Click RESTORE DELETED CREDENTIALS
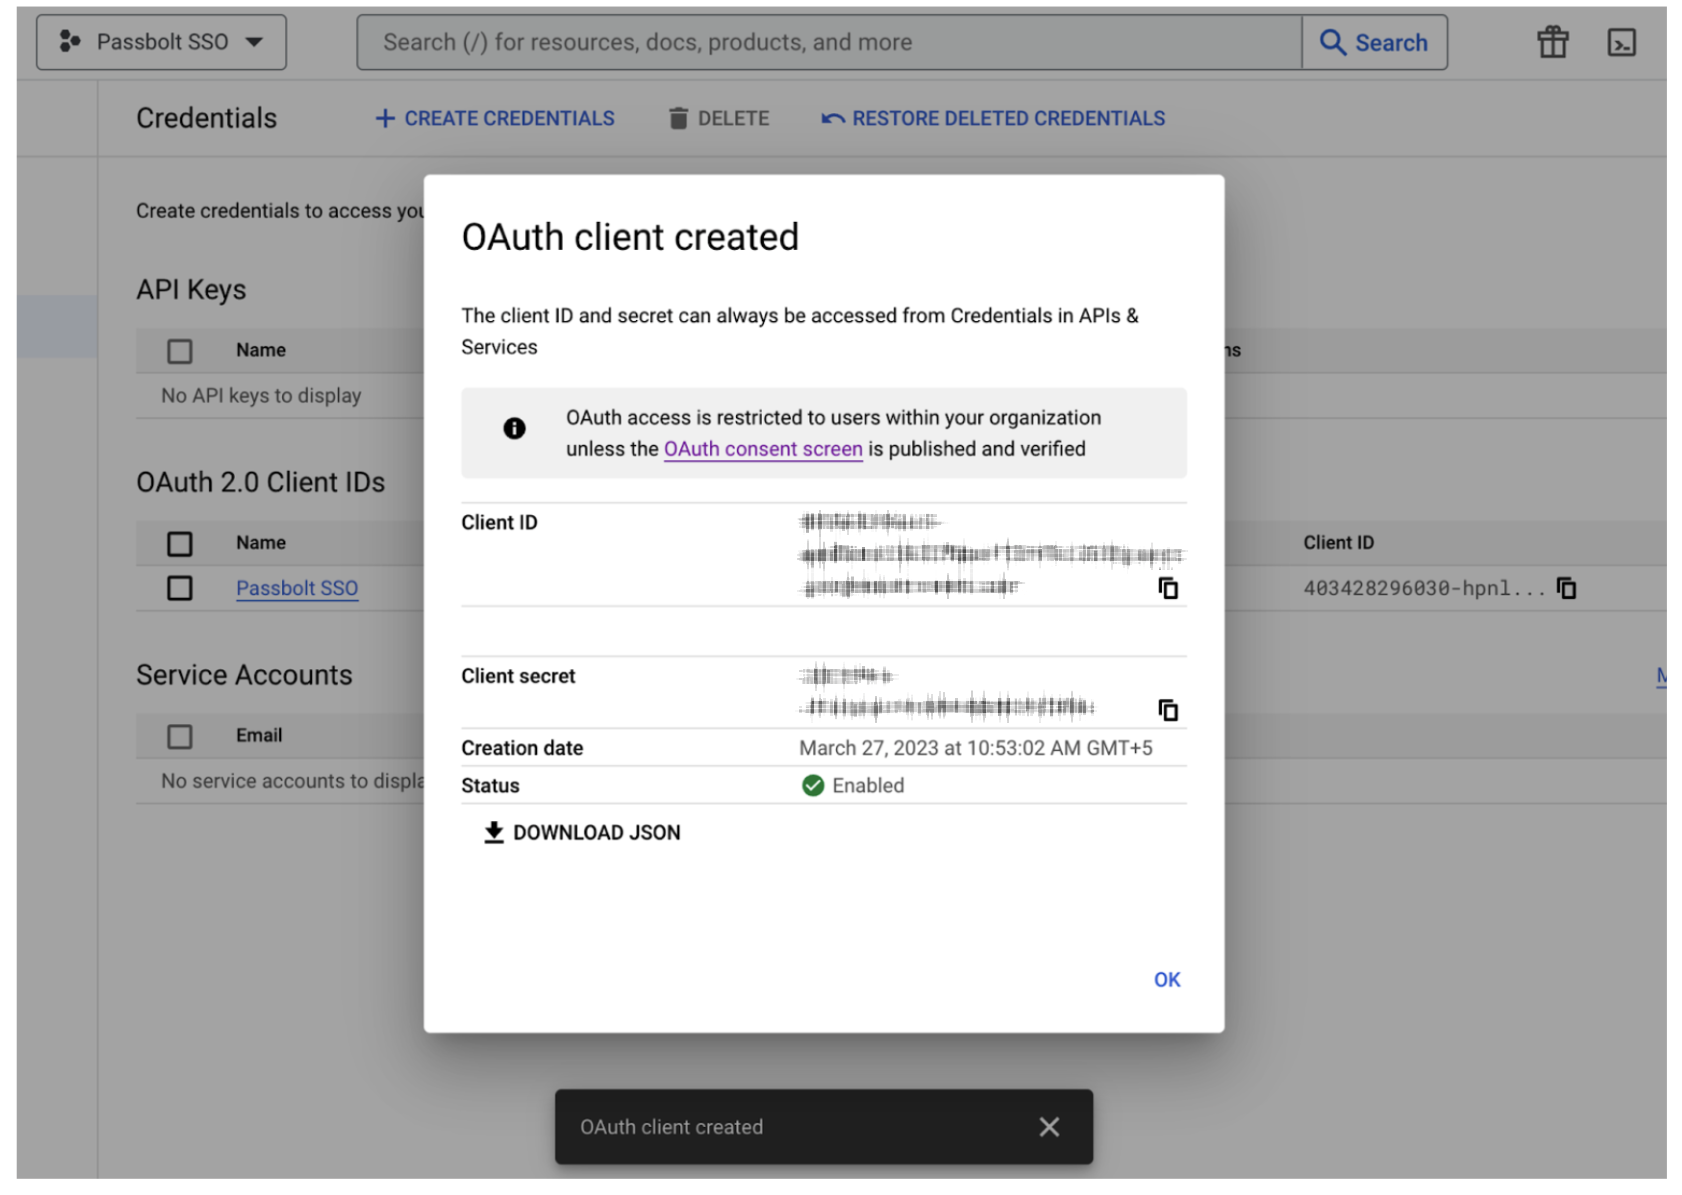The width and height of the screenshot is (1682, 1195). 993,118
